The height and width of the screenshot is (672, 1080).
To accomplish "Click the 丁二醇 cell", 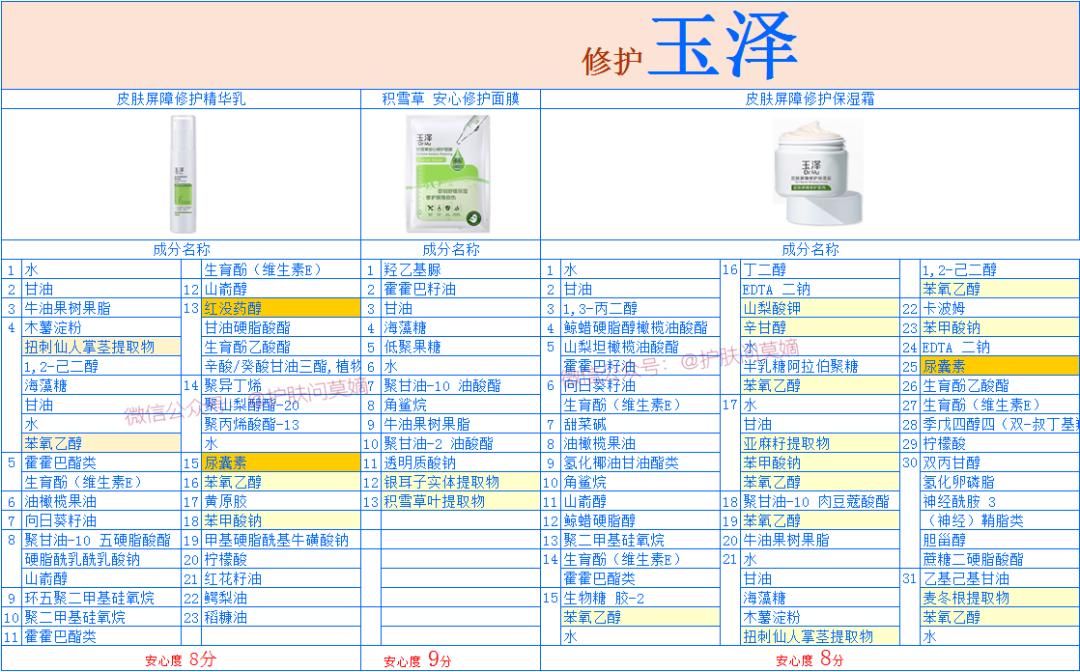I will tap(820, 269).
